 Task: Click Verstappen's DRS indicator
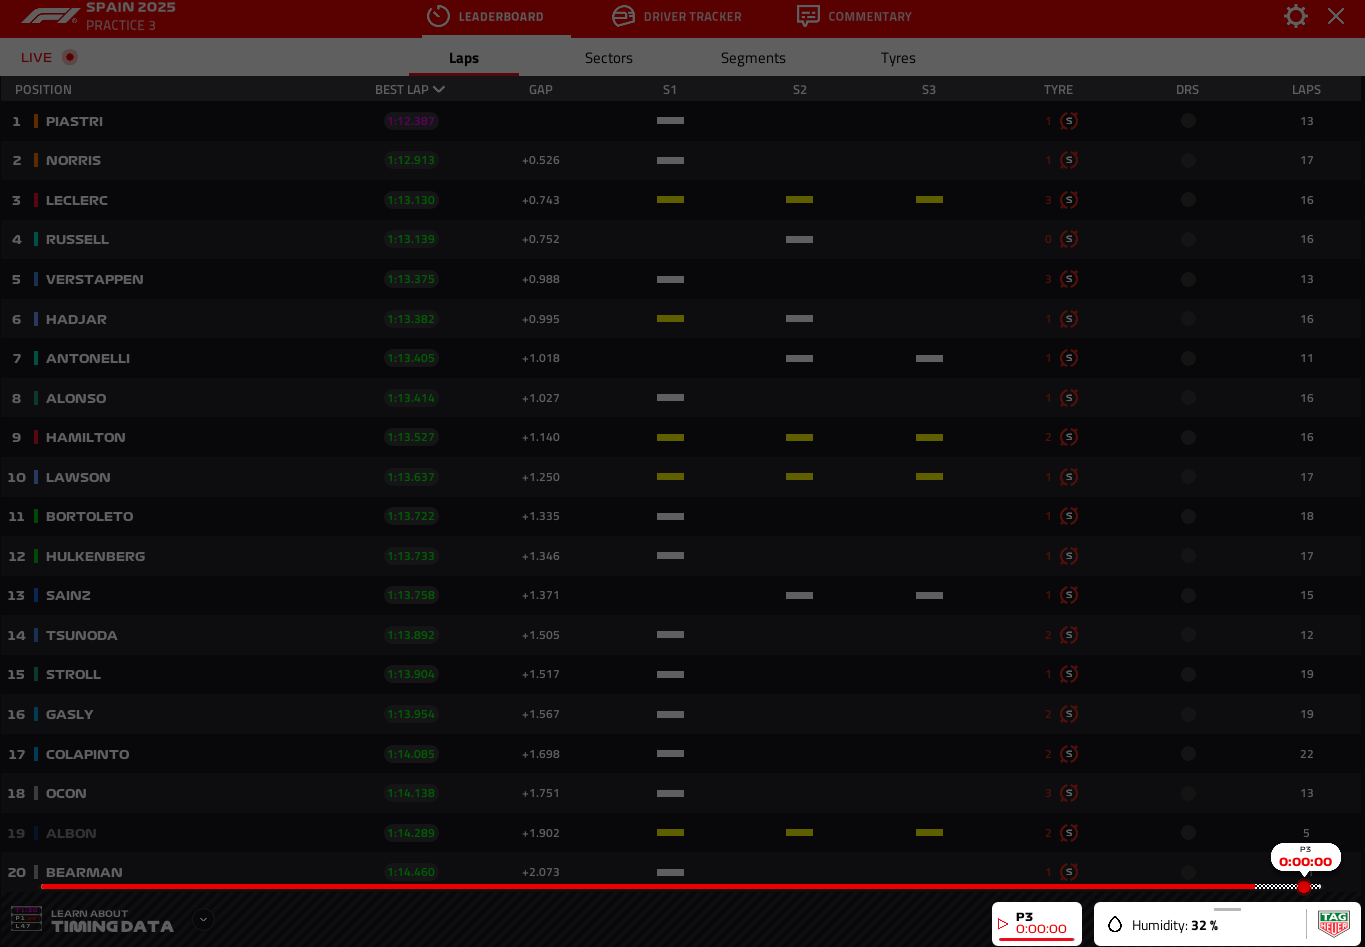click(1188, 279)
